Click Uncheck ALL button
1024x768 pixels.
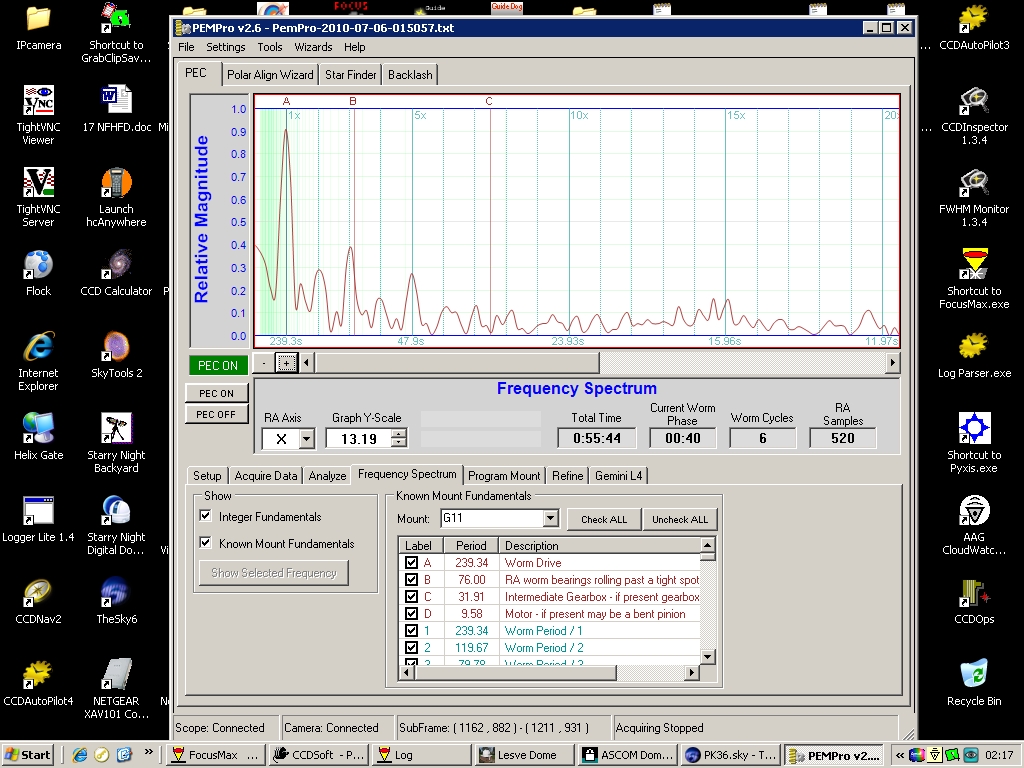680,519
